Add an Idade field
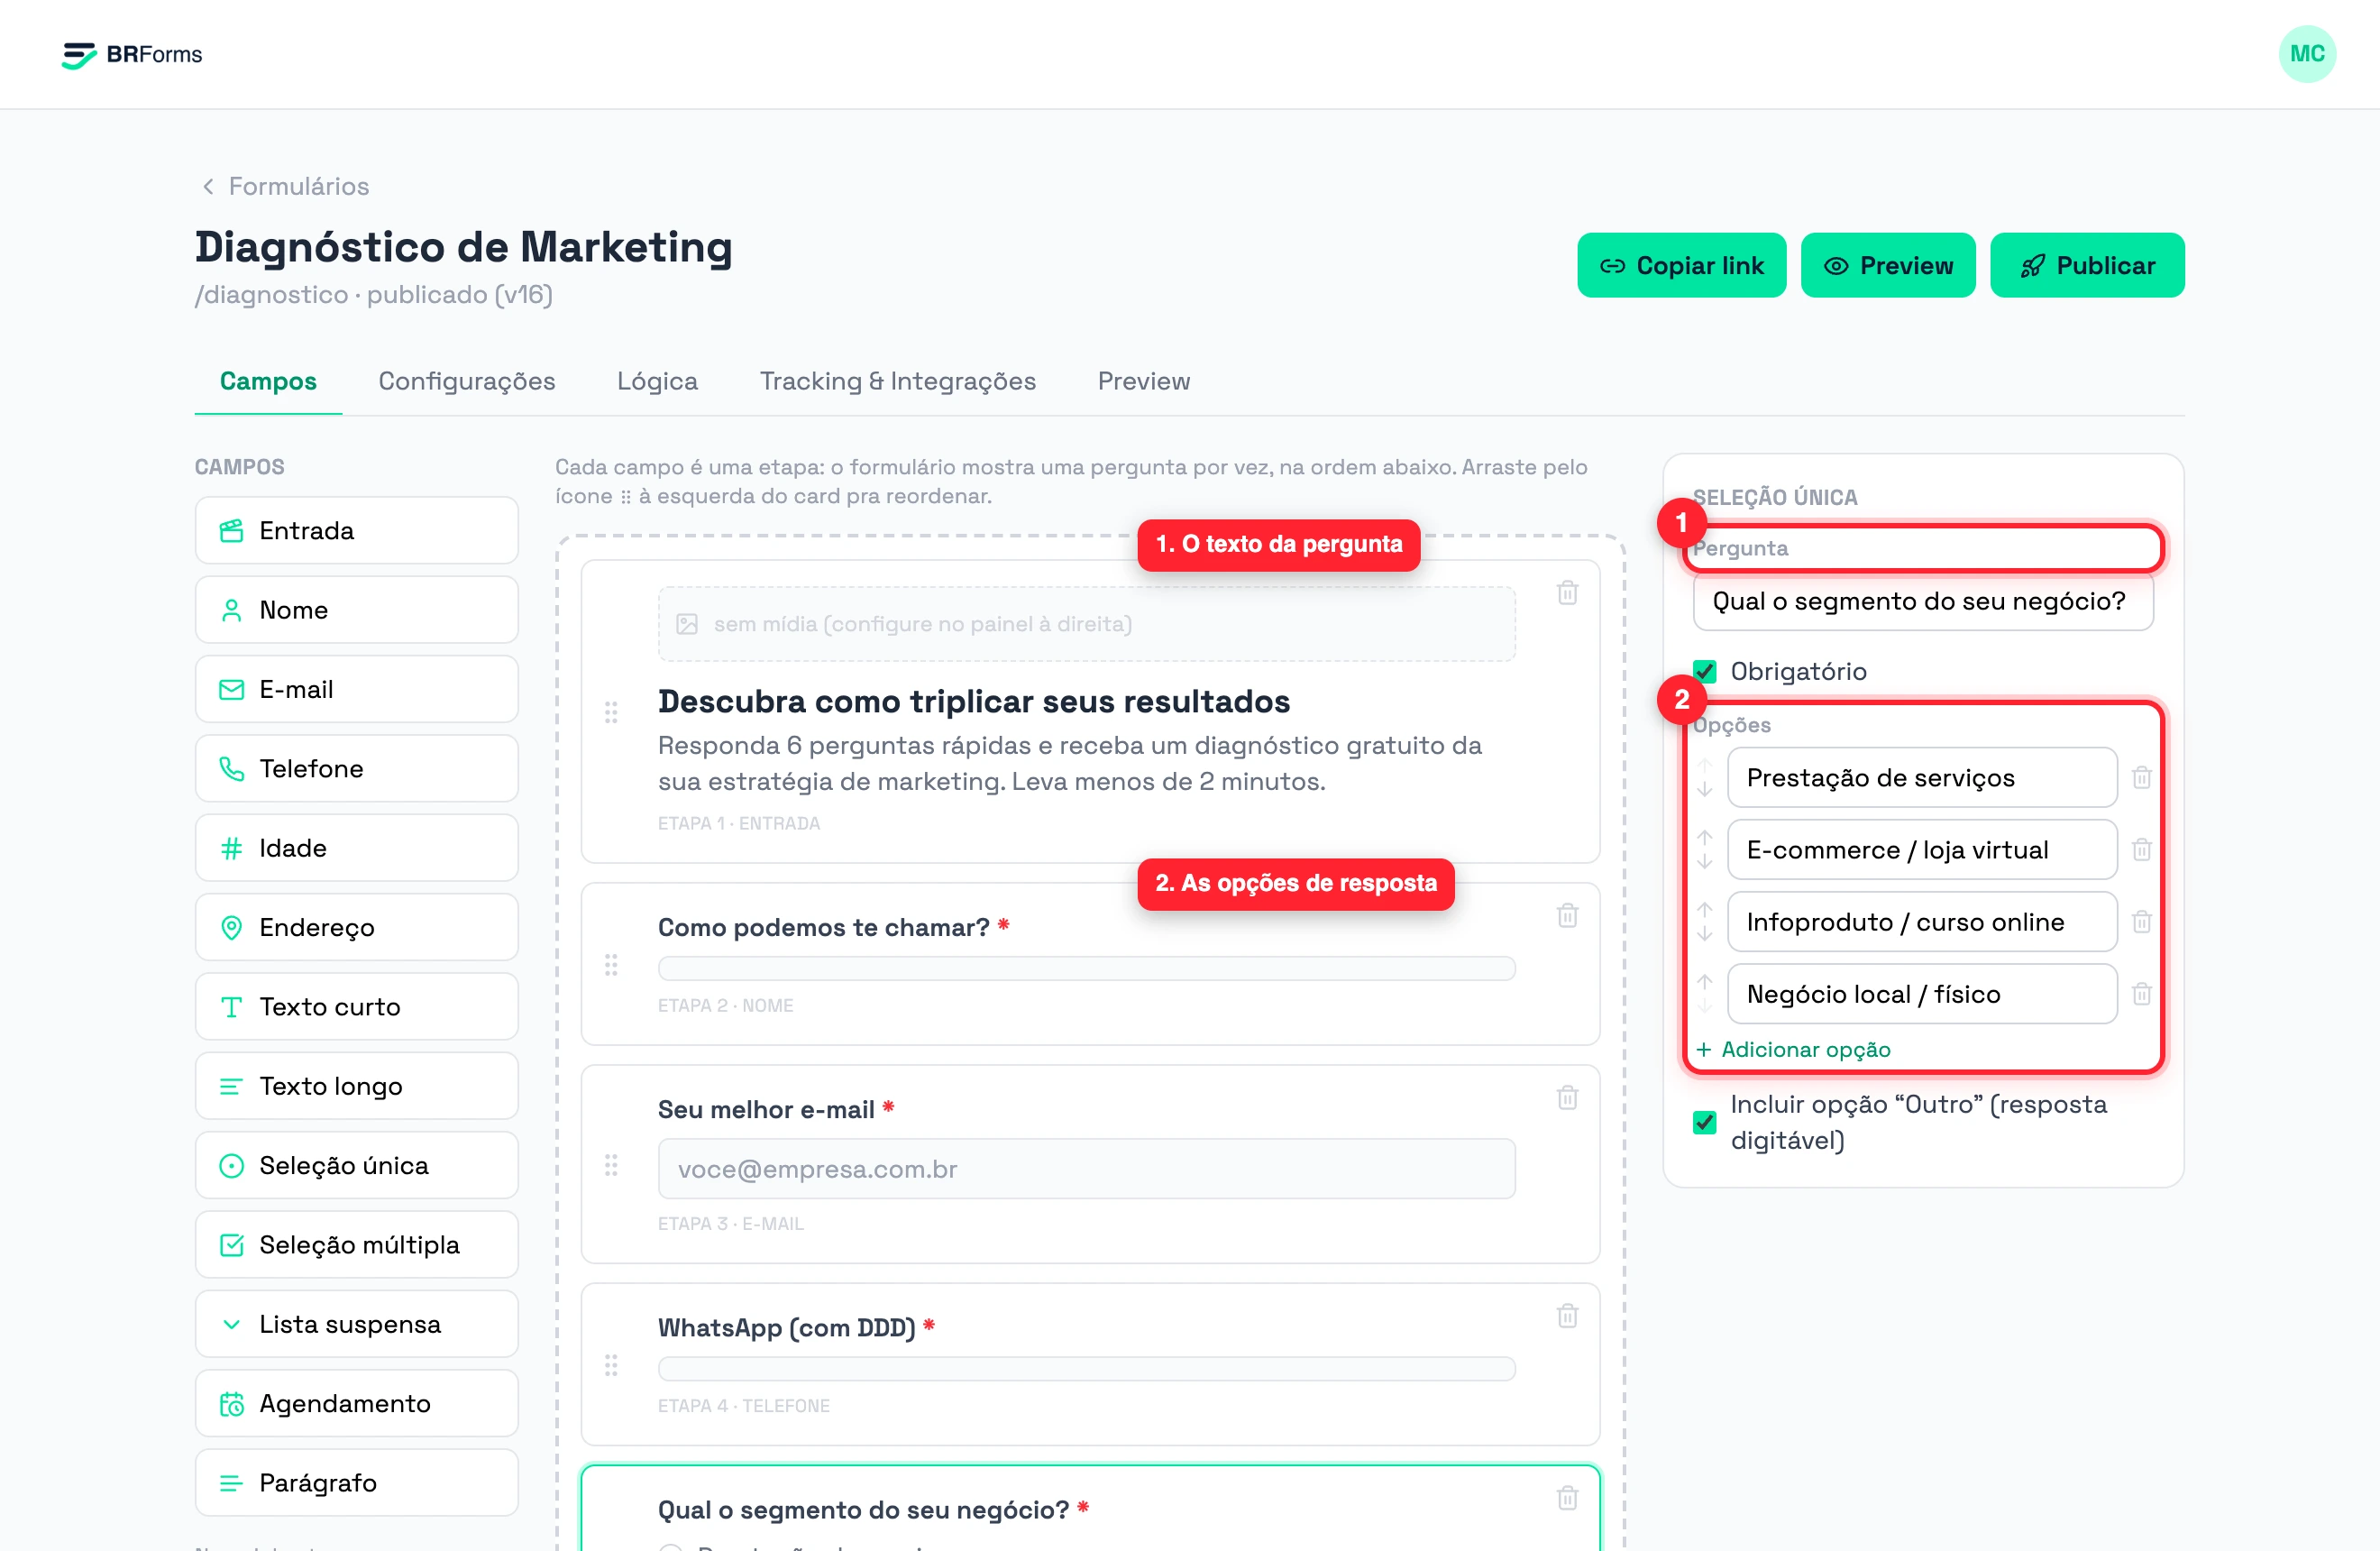2380x1551 pixels. tap(356, 848)
